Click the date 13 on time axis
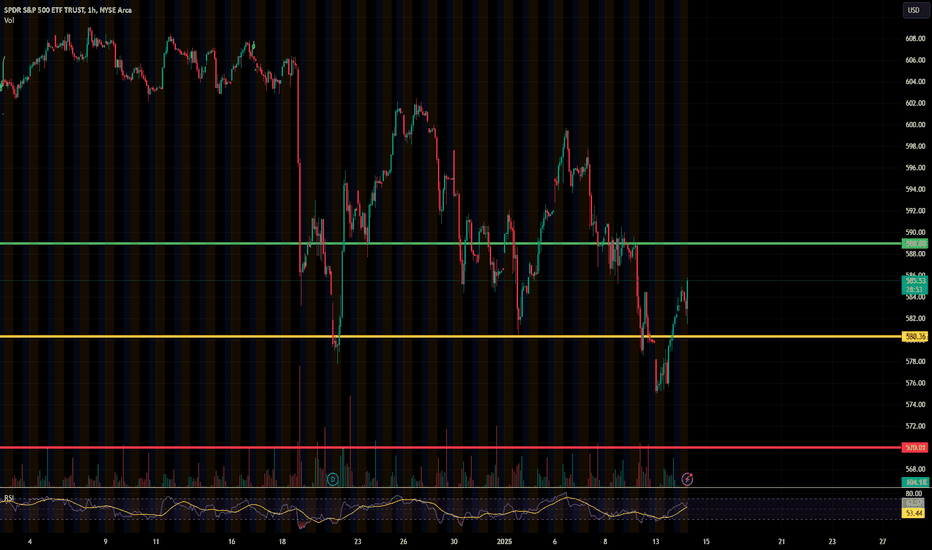 656,542
